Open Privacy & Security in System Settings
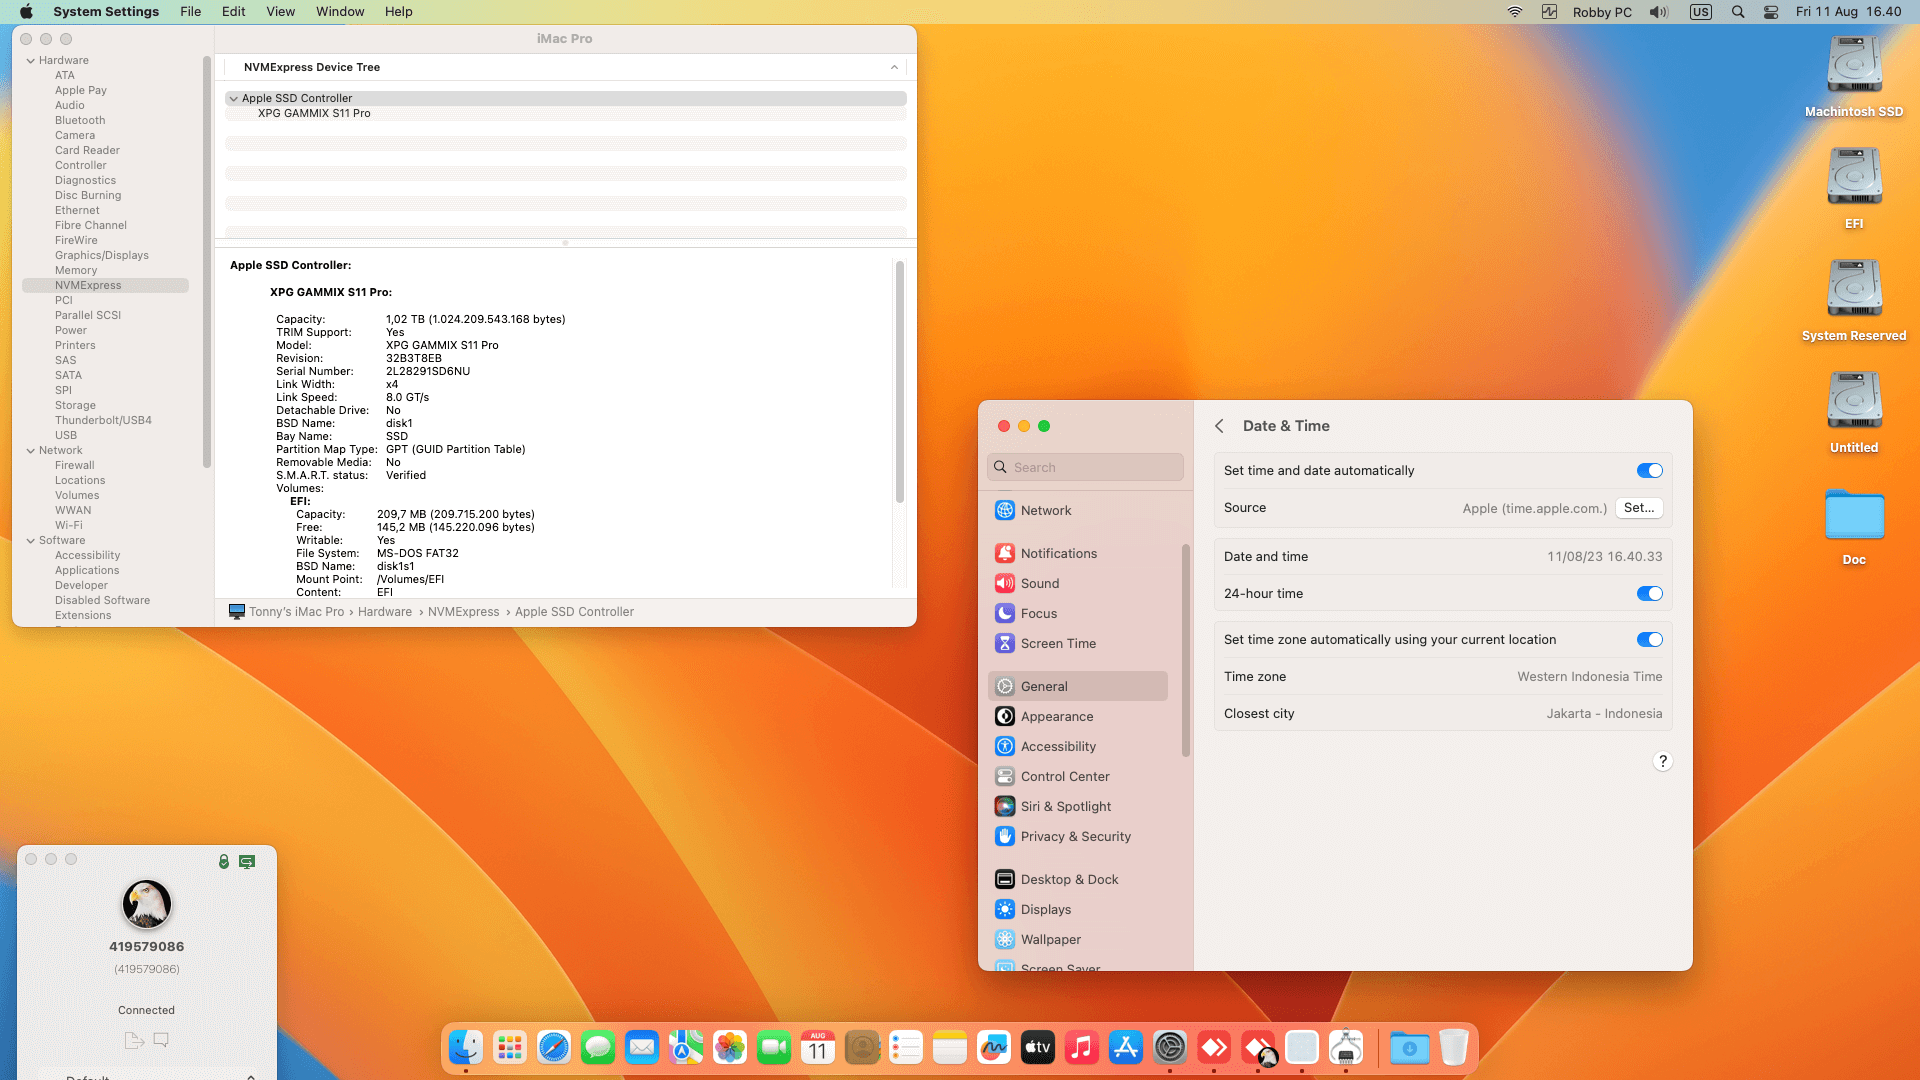1920x1080 pixels. pyautogui.click(x=1078, y=837)
